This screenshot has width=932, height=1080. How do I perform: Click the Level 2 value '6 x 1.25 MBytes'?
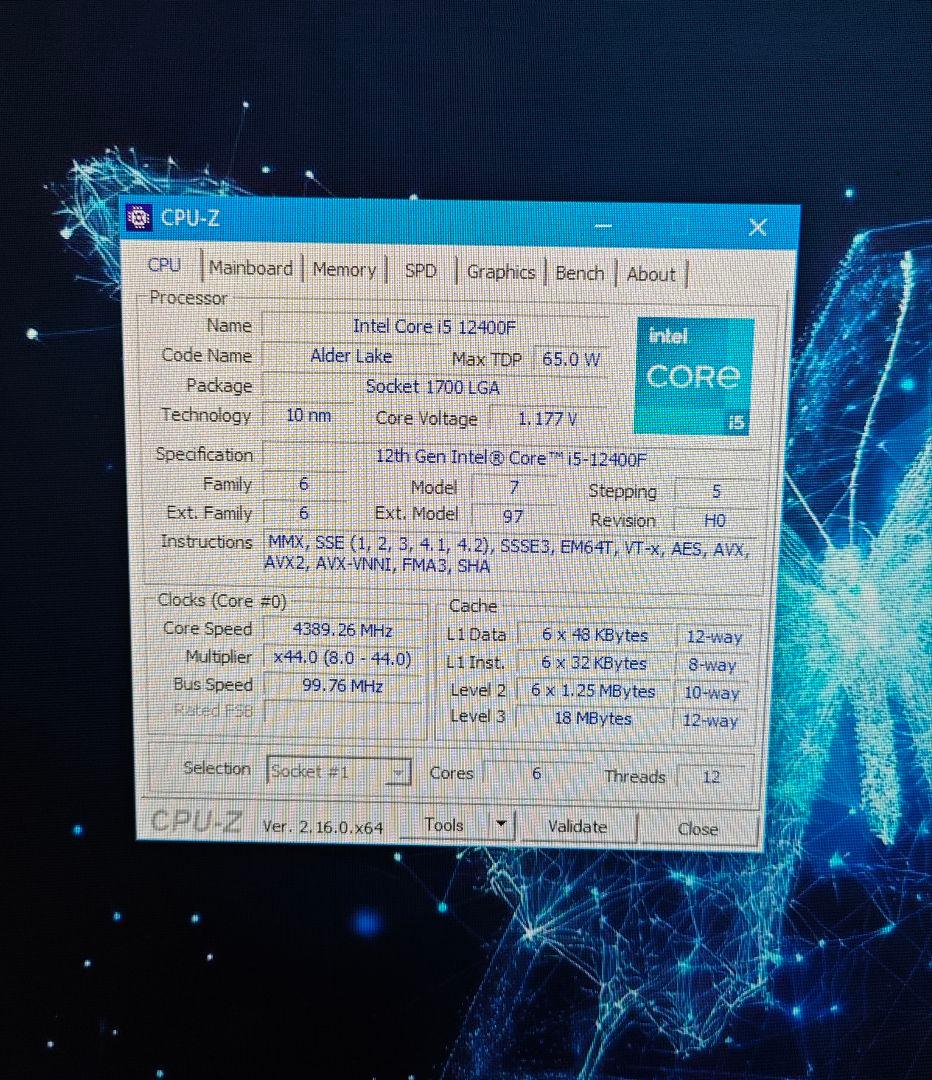[x=593, y=690]
